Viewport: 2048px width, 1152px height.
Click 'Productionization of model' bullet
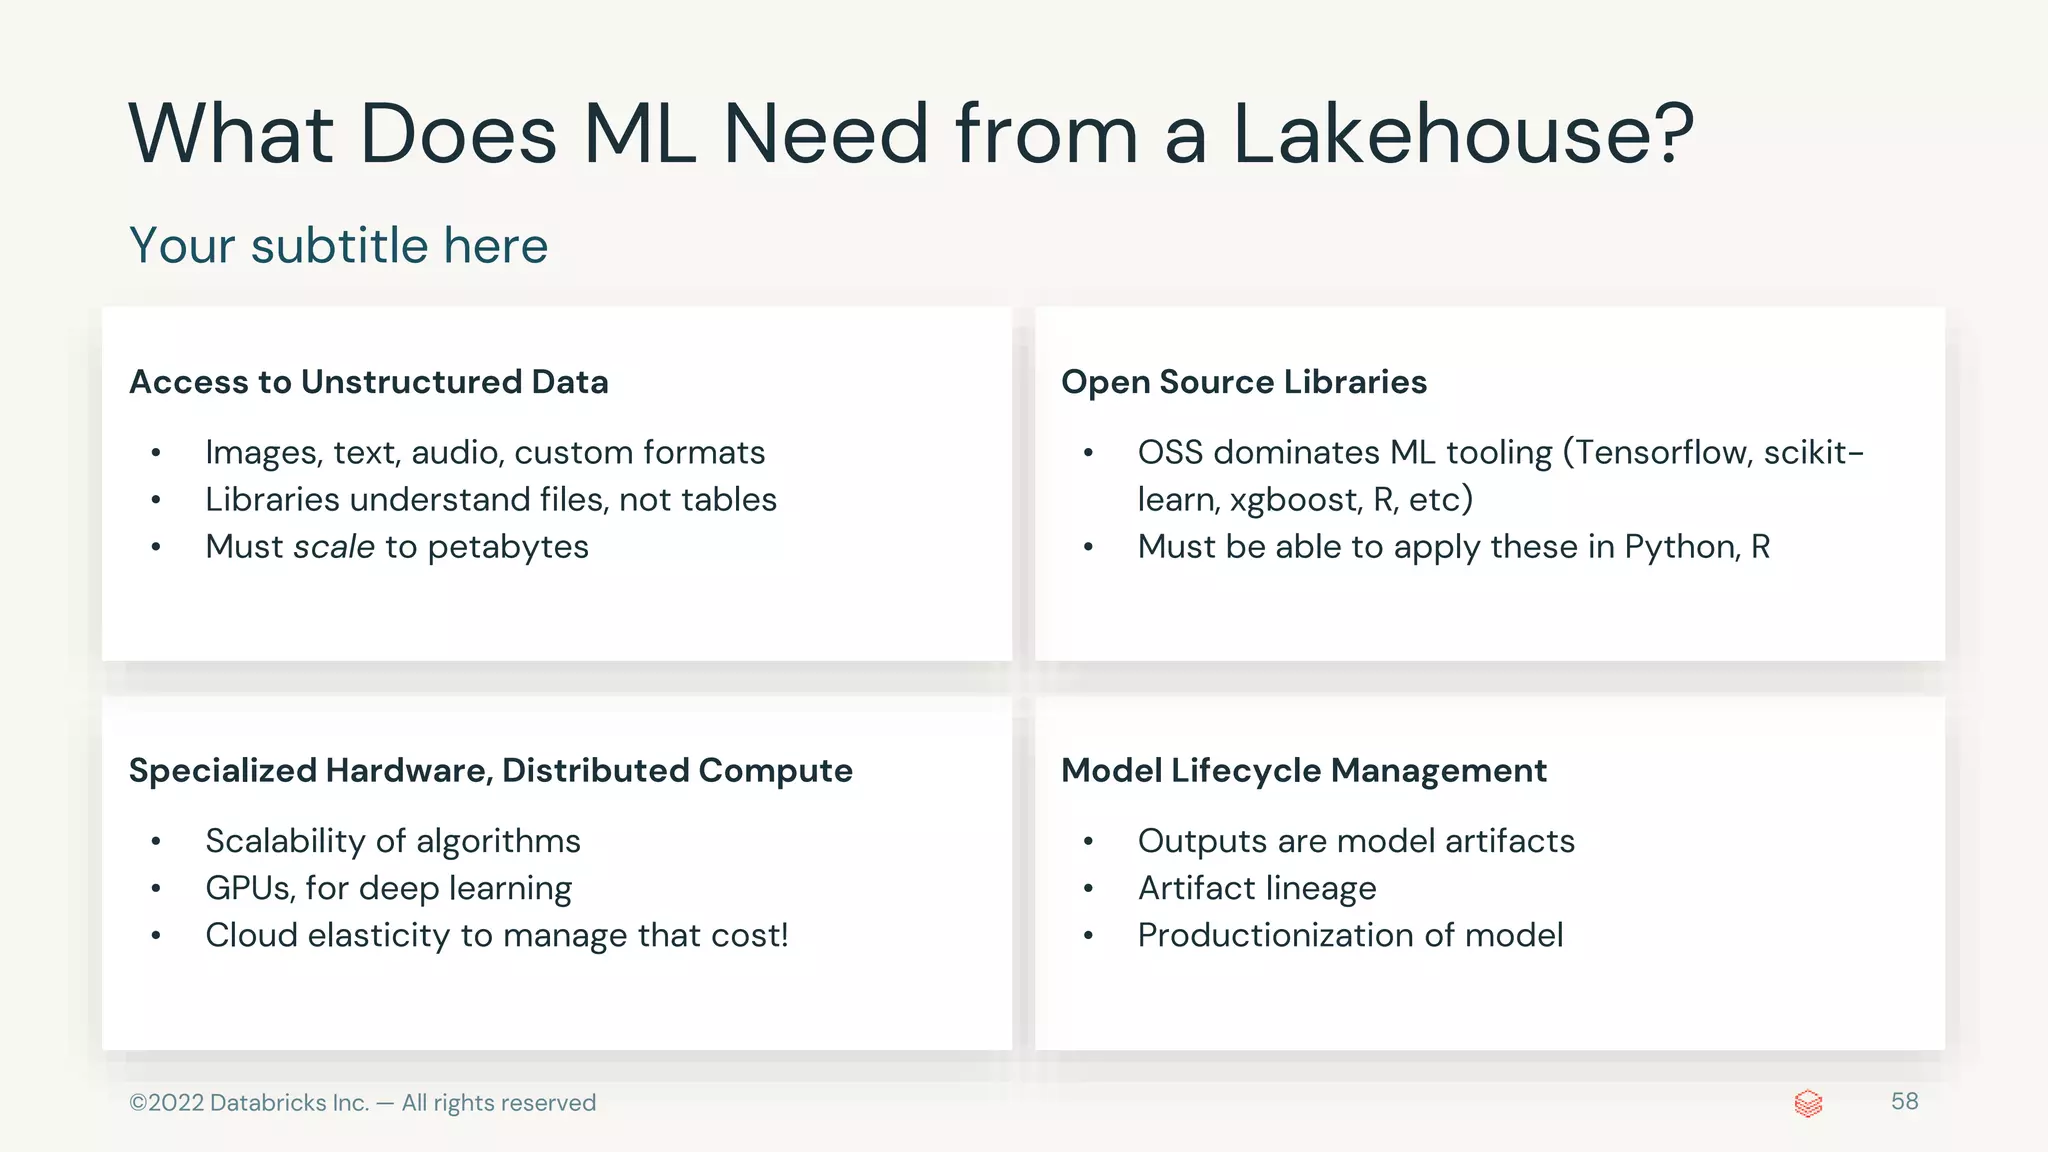point(1350,935)
